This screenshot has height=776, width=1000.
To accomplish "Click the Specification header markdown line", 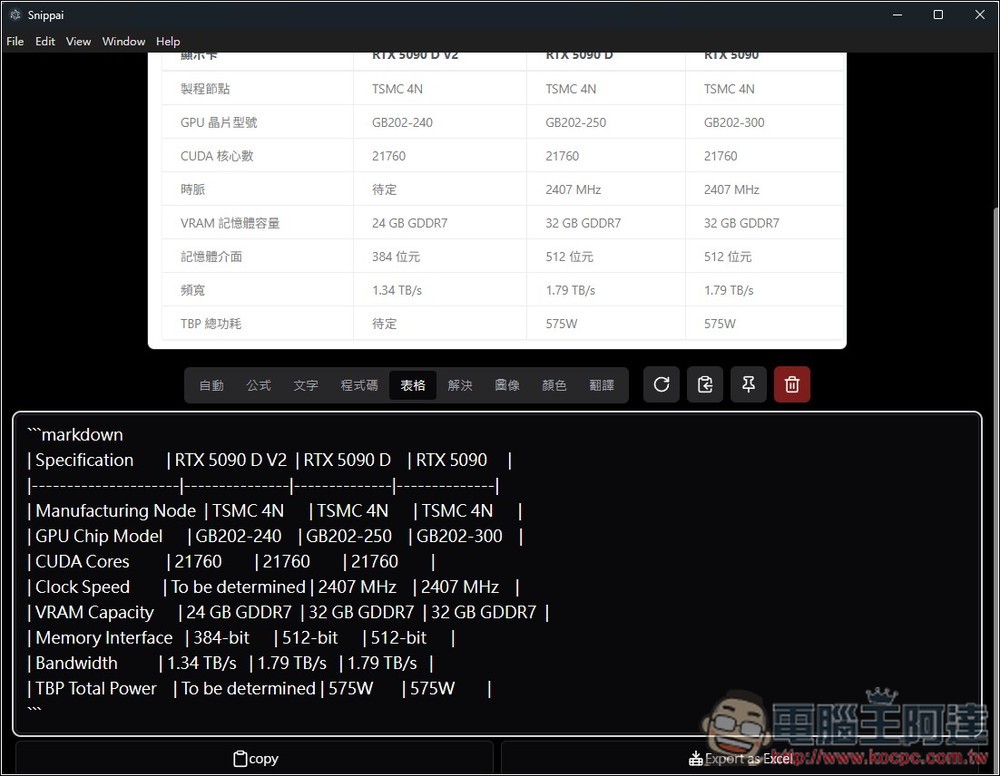I will 269,460.
